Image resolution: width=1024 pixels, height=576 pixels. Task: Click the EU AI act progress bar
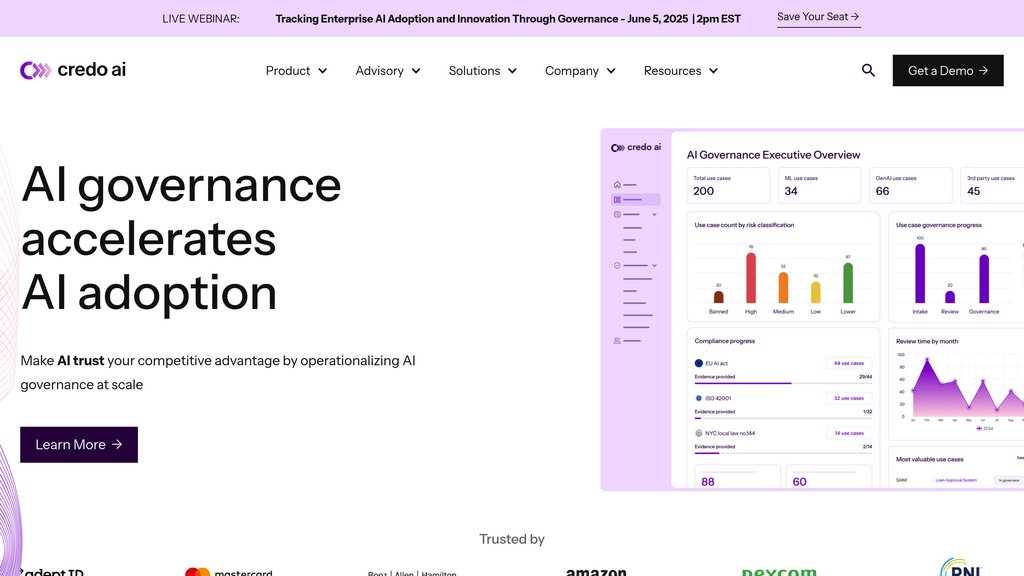tap(783, 383)
